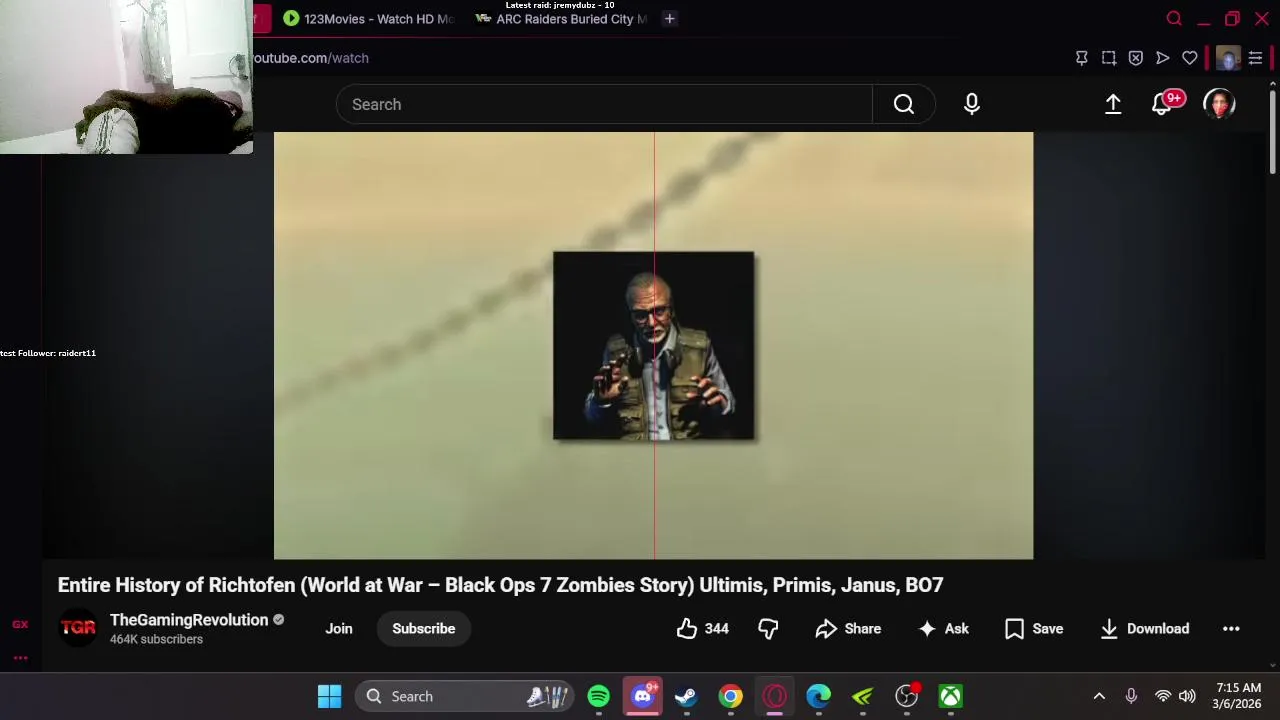Click the video player to pause
The width and height of the screenshot is (1280, 720).
653,345
